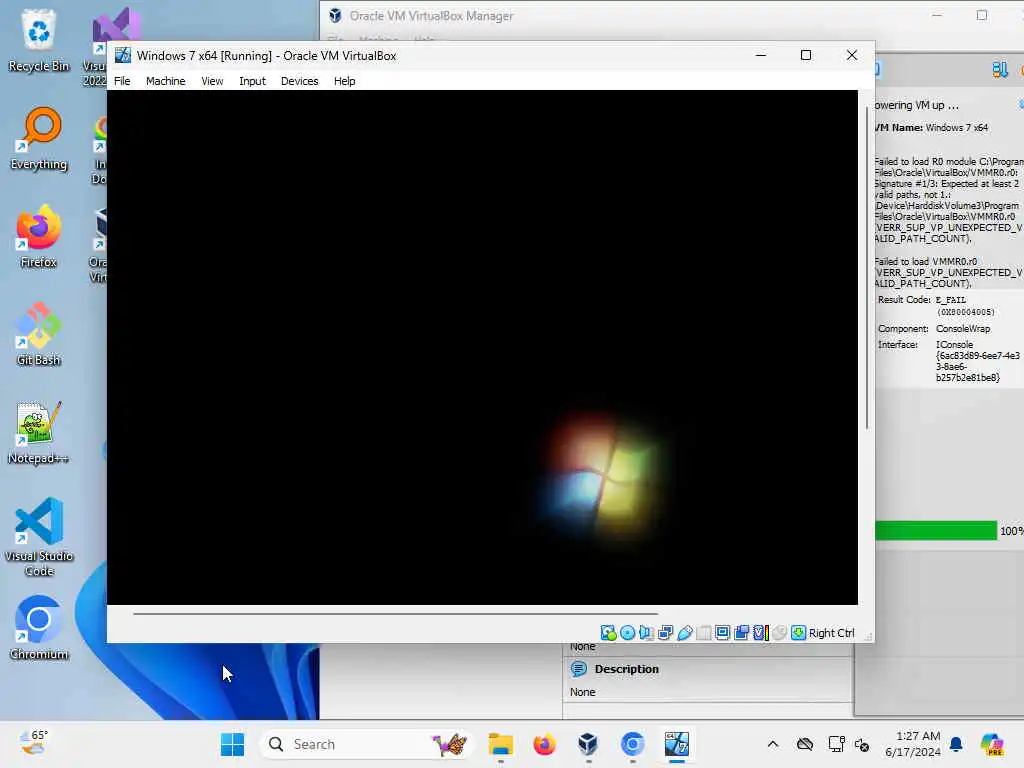Click the muted volume tray icon
1024x768 pixels.
pyautogui.click(x=862, y=744)
